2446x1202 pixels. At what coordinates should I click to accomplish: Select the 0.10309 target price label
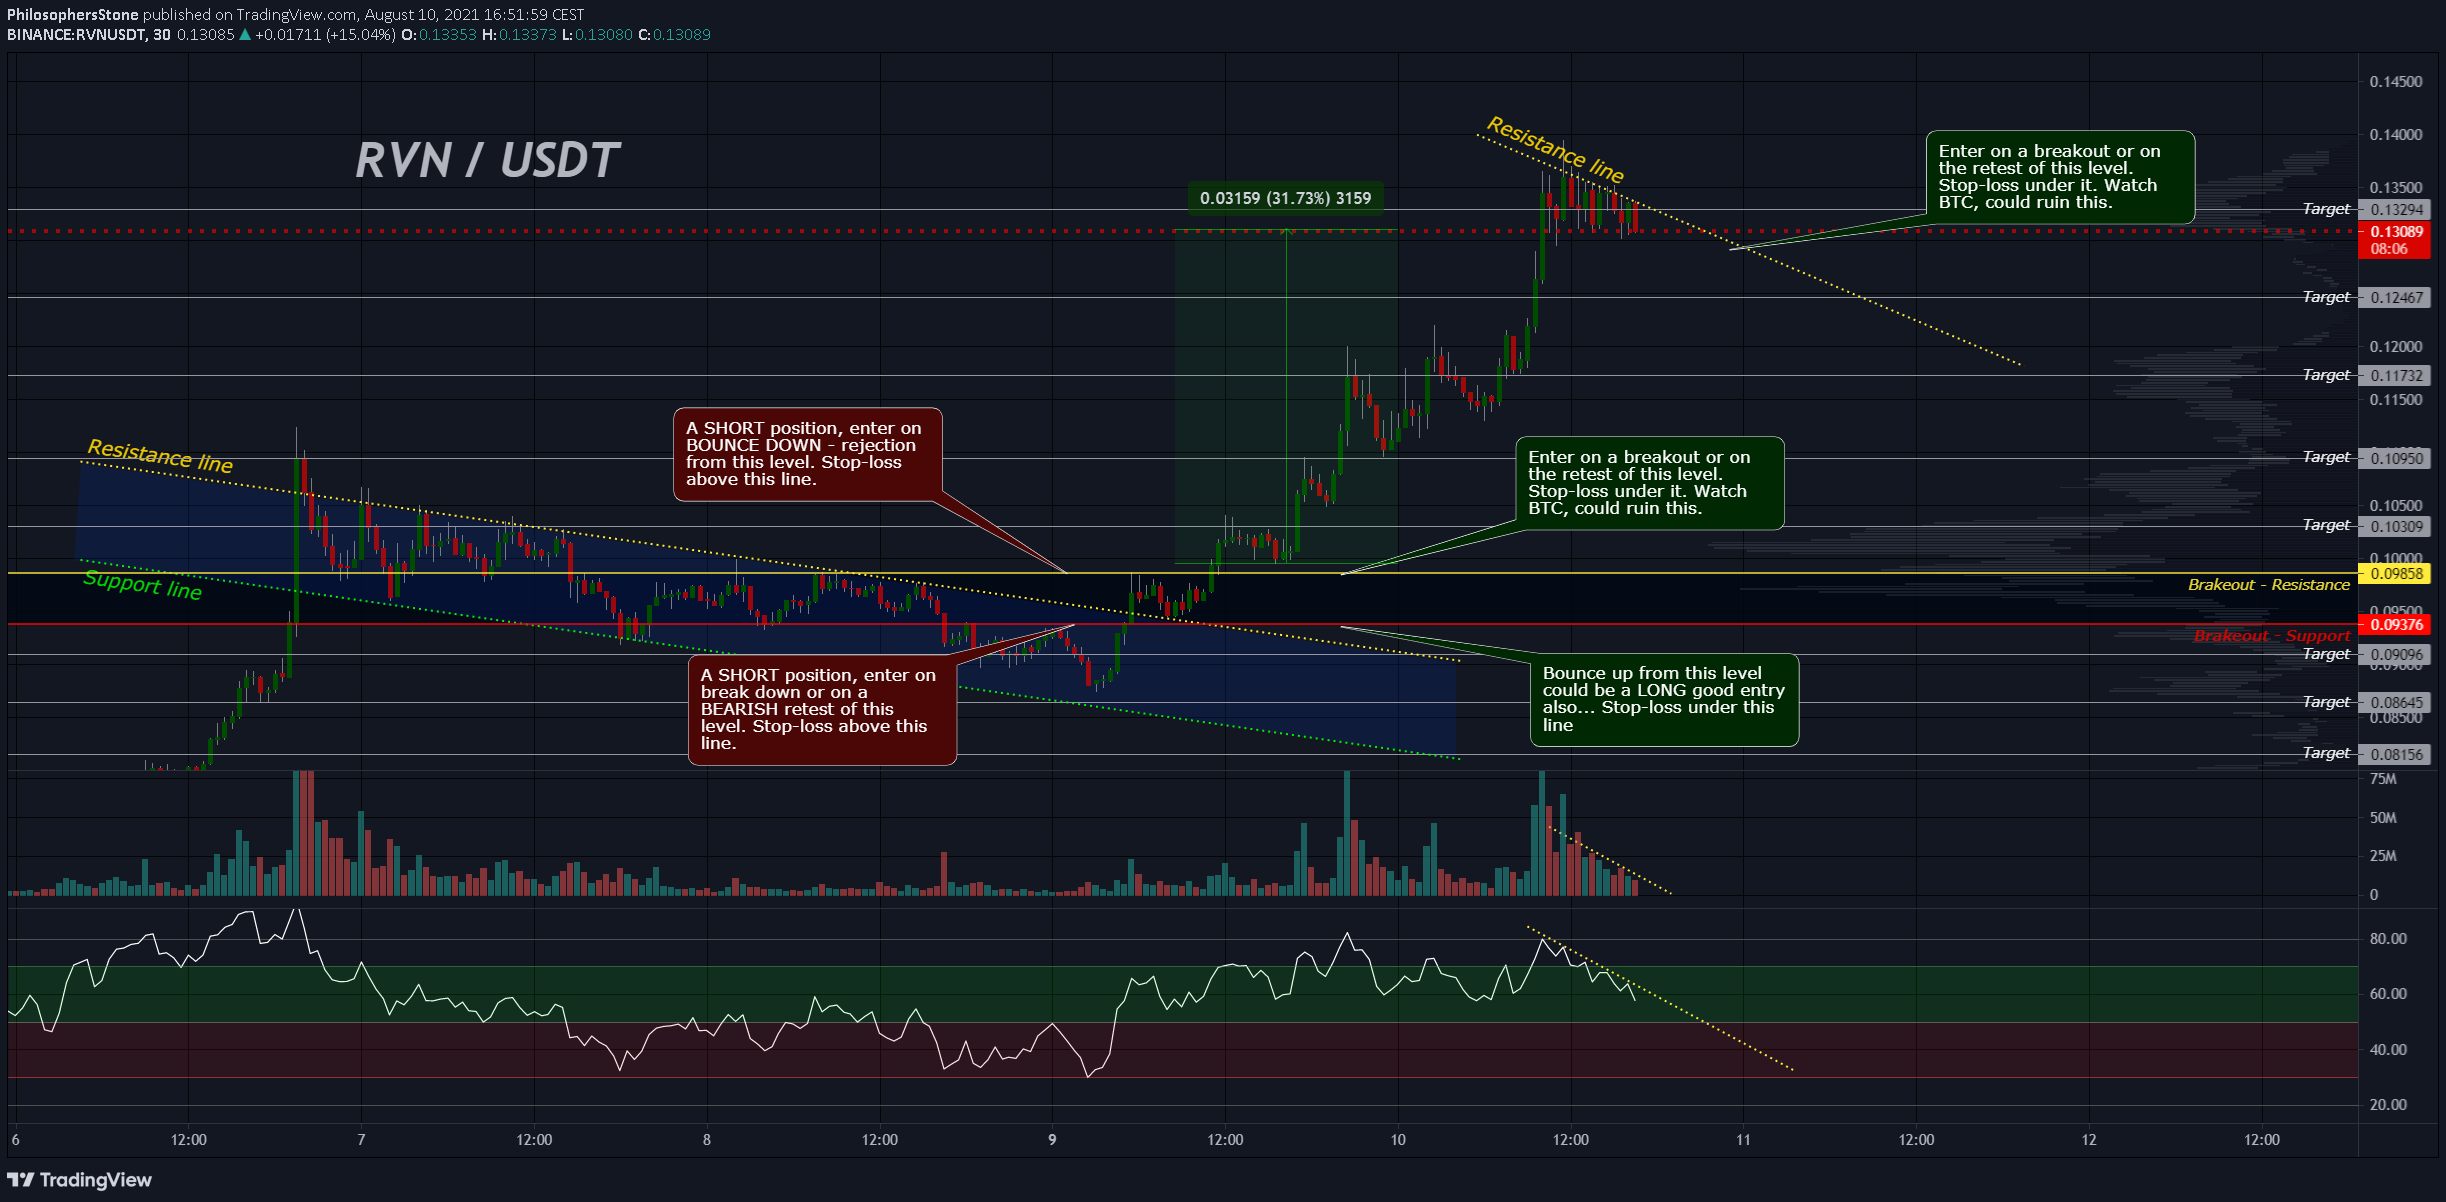(2394, 527)
